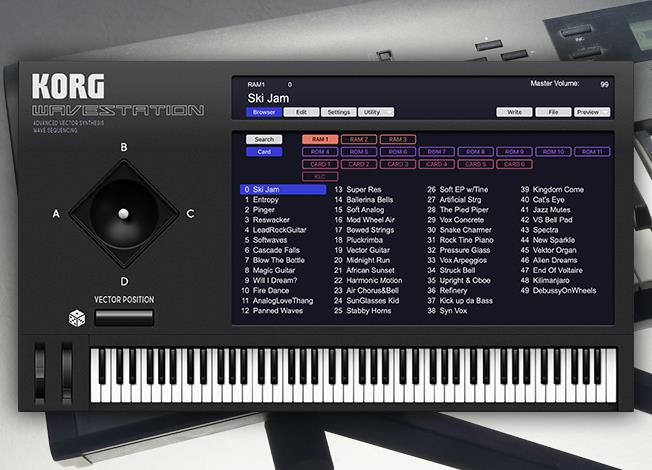Select the ROM 10 bank
652x470 pixels.
click(x=553, y=152)
